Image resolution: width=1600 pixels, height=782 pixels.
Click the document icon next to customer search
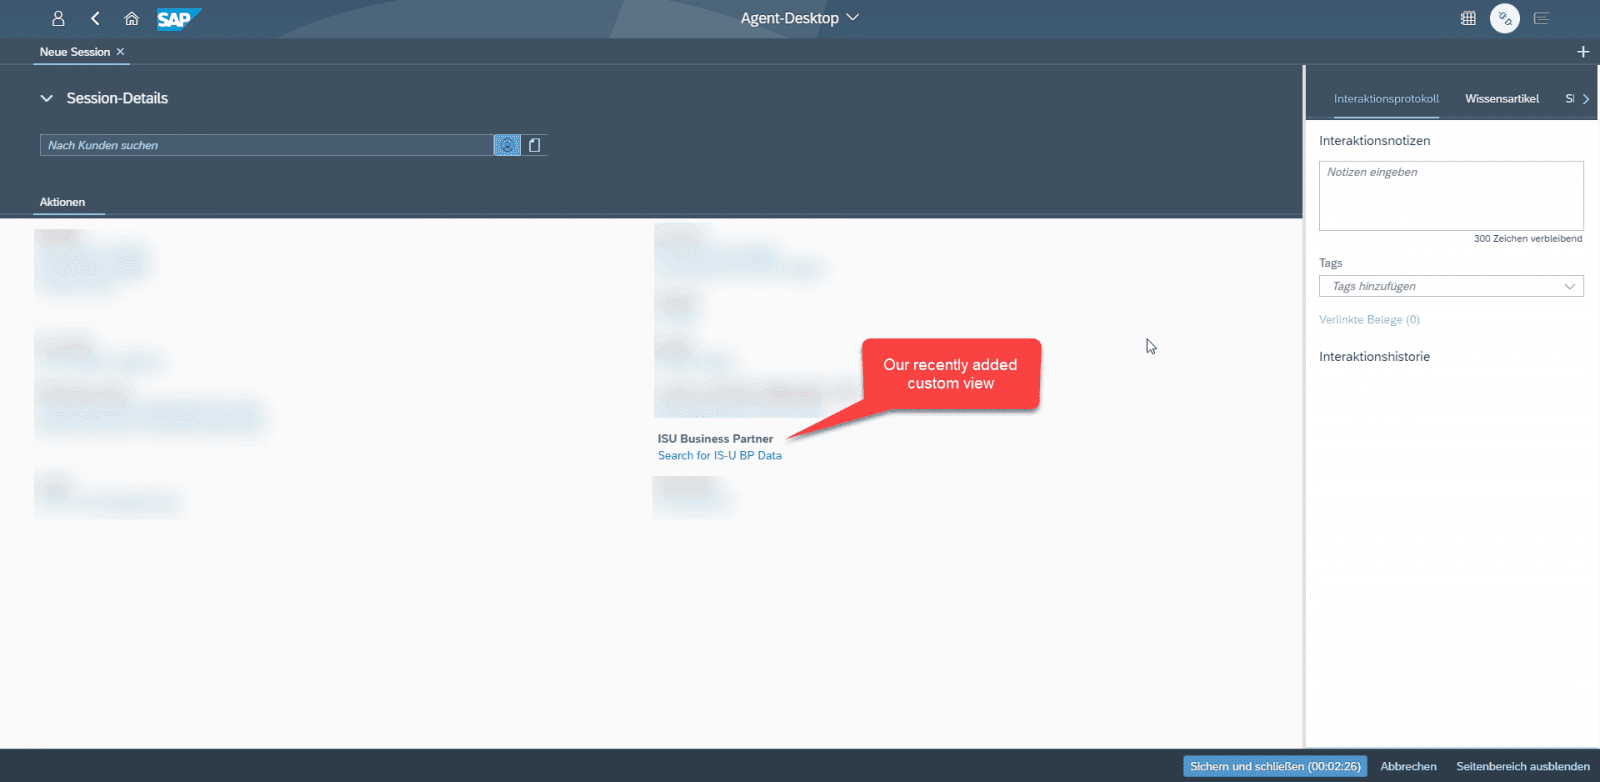(535, 145)
